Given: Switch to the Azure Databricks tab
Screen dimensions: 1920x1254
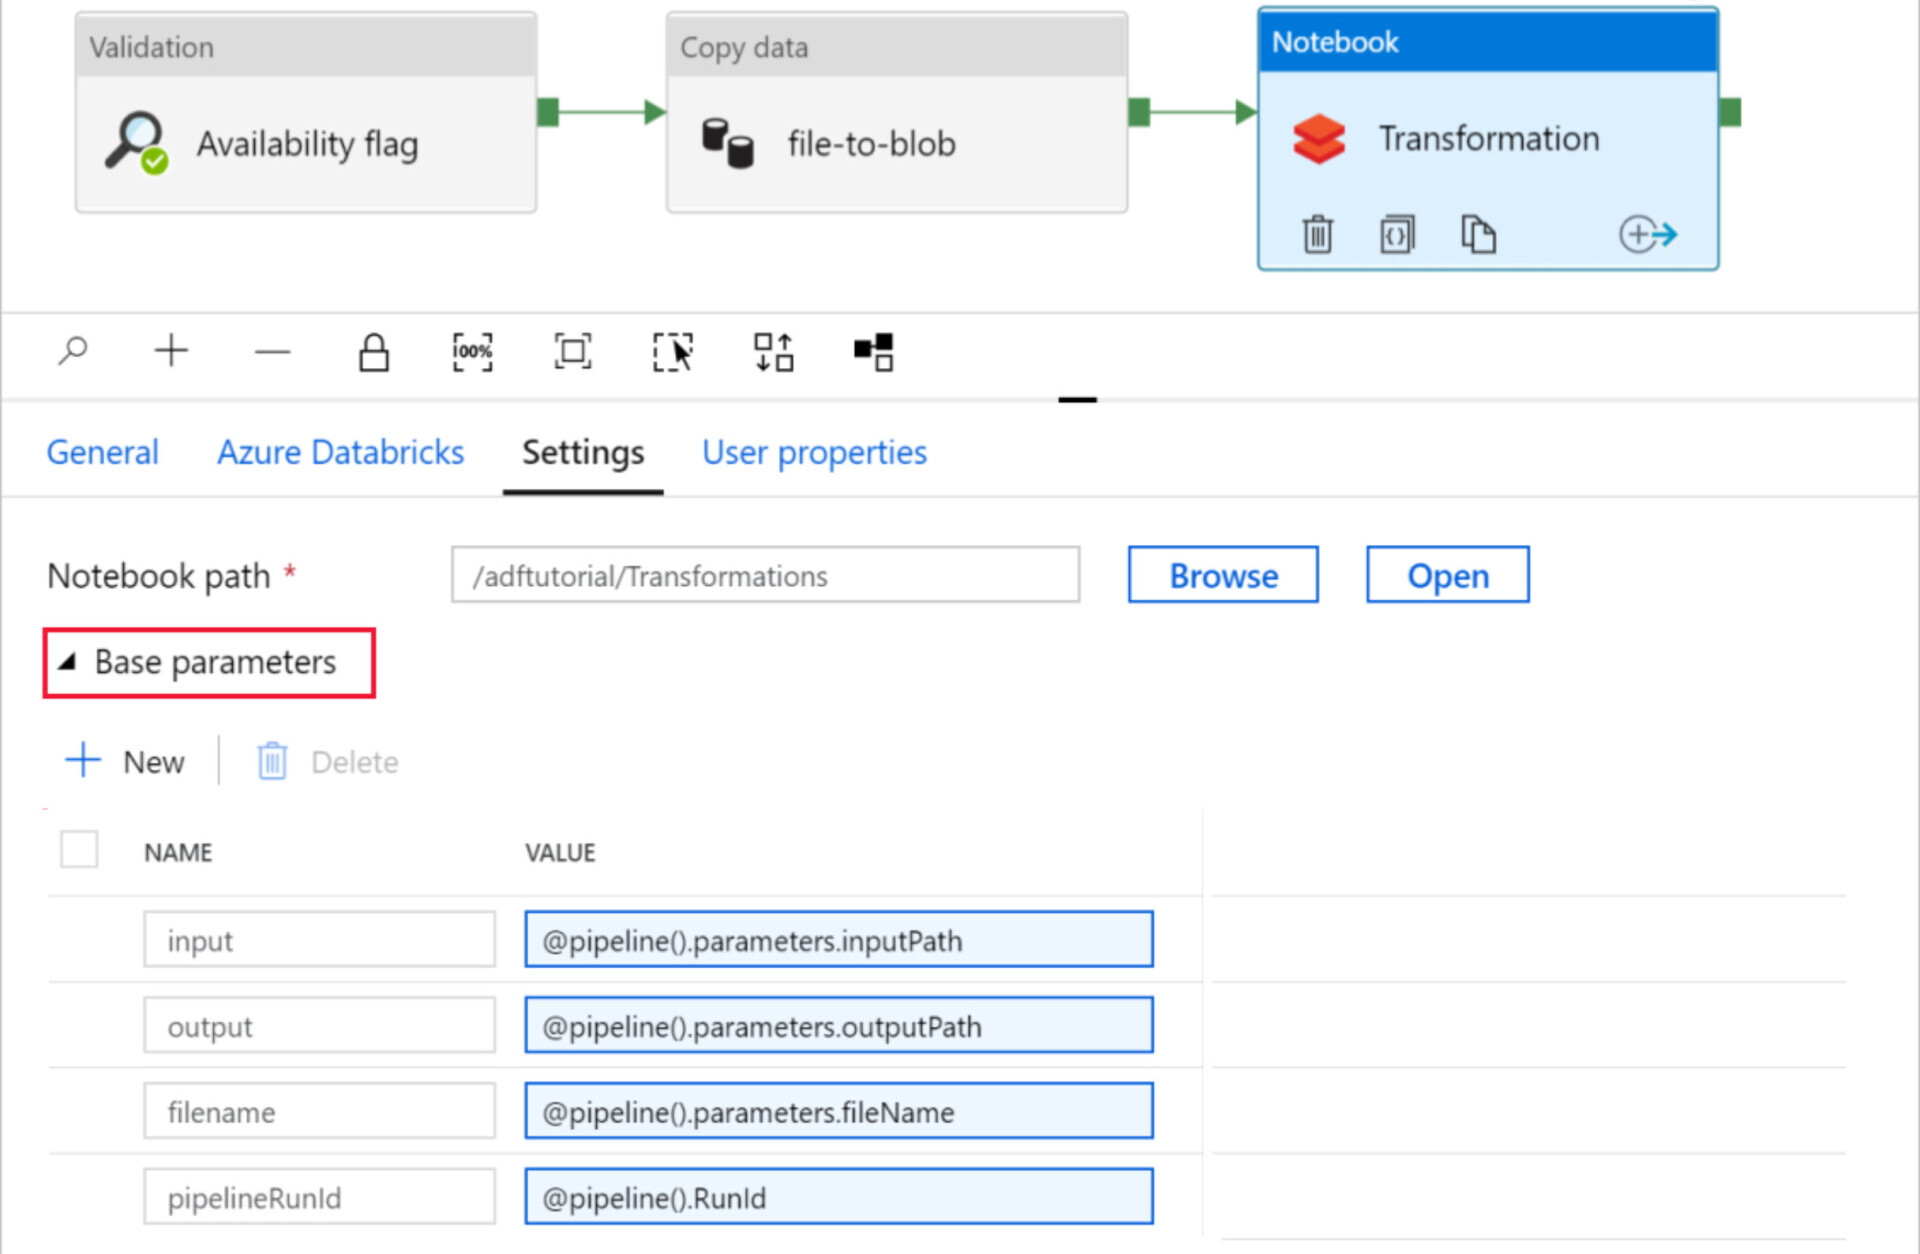Looking at the screenshot, I should click(x=340, y=452).
